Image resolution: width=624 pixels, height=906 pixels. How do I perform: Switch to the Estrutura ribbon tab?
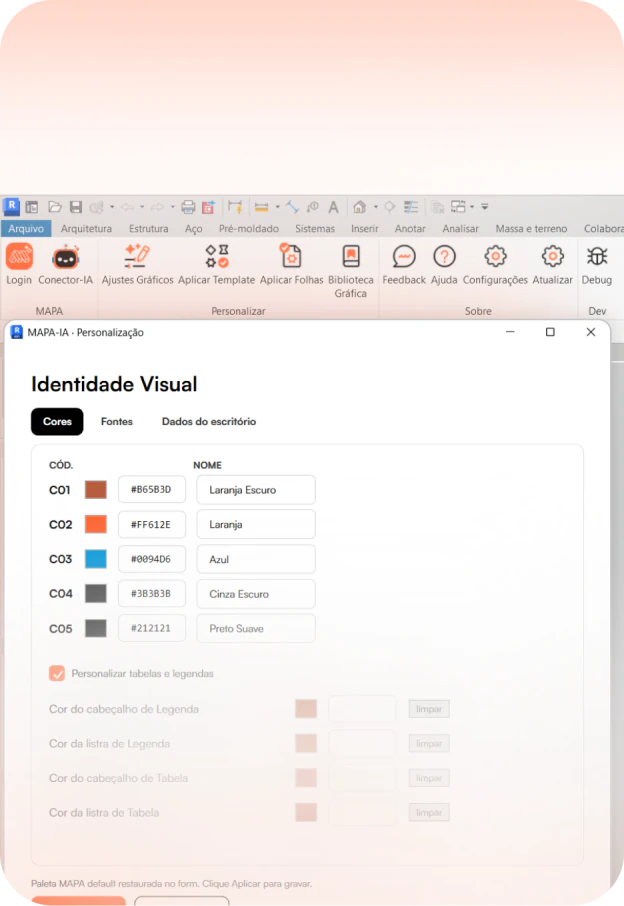148,228
